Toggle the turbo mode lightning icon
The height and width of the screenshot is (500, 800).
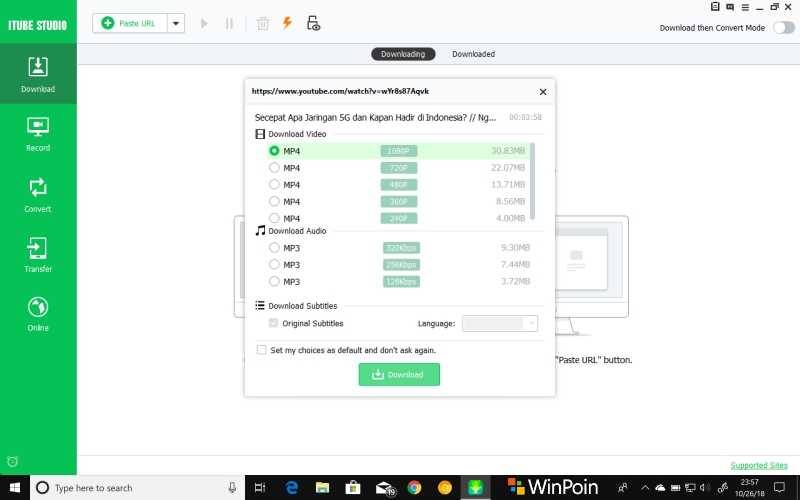pos(288,23)
